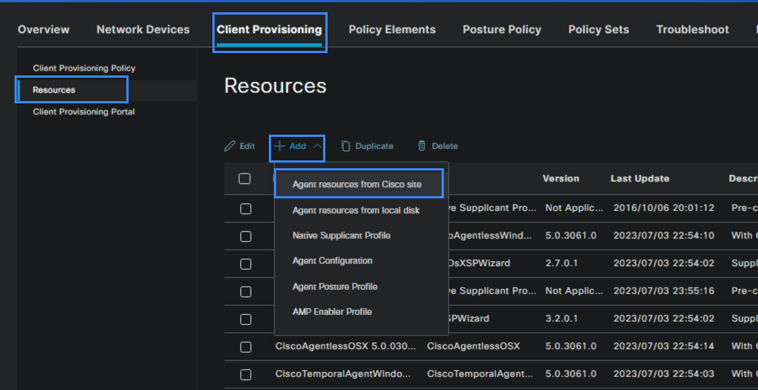Sort by the Version column header
Image resolution: width=758 pixels, height=390 pixels.
click(x=561, y=179)
